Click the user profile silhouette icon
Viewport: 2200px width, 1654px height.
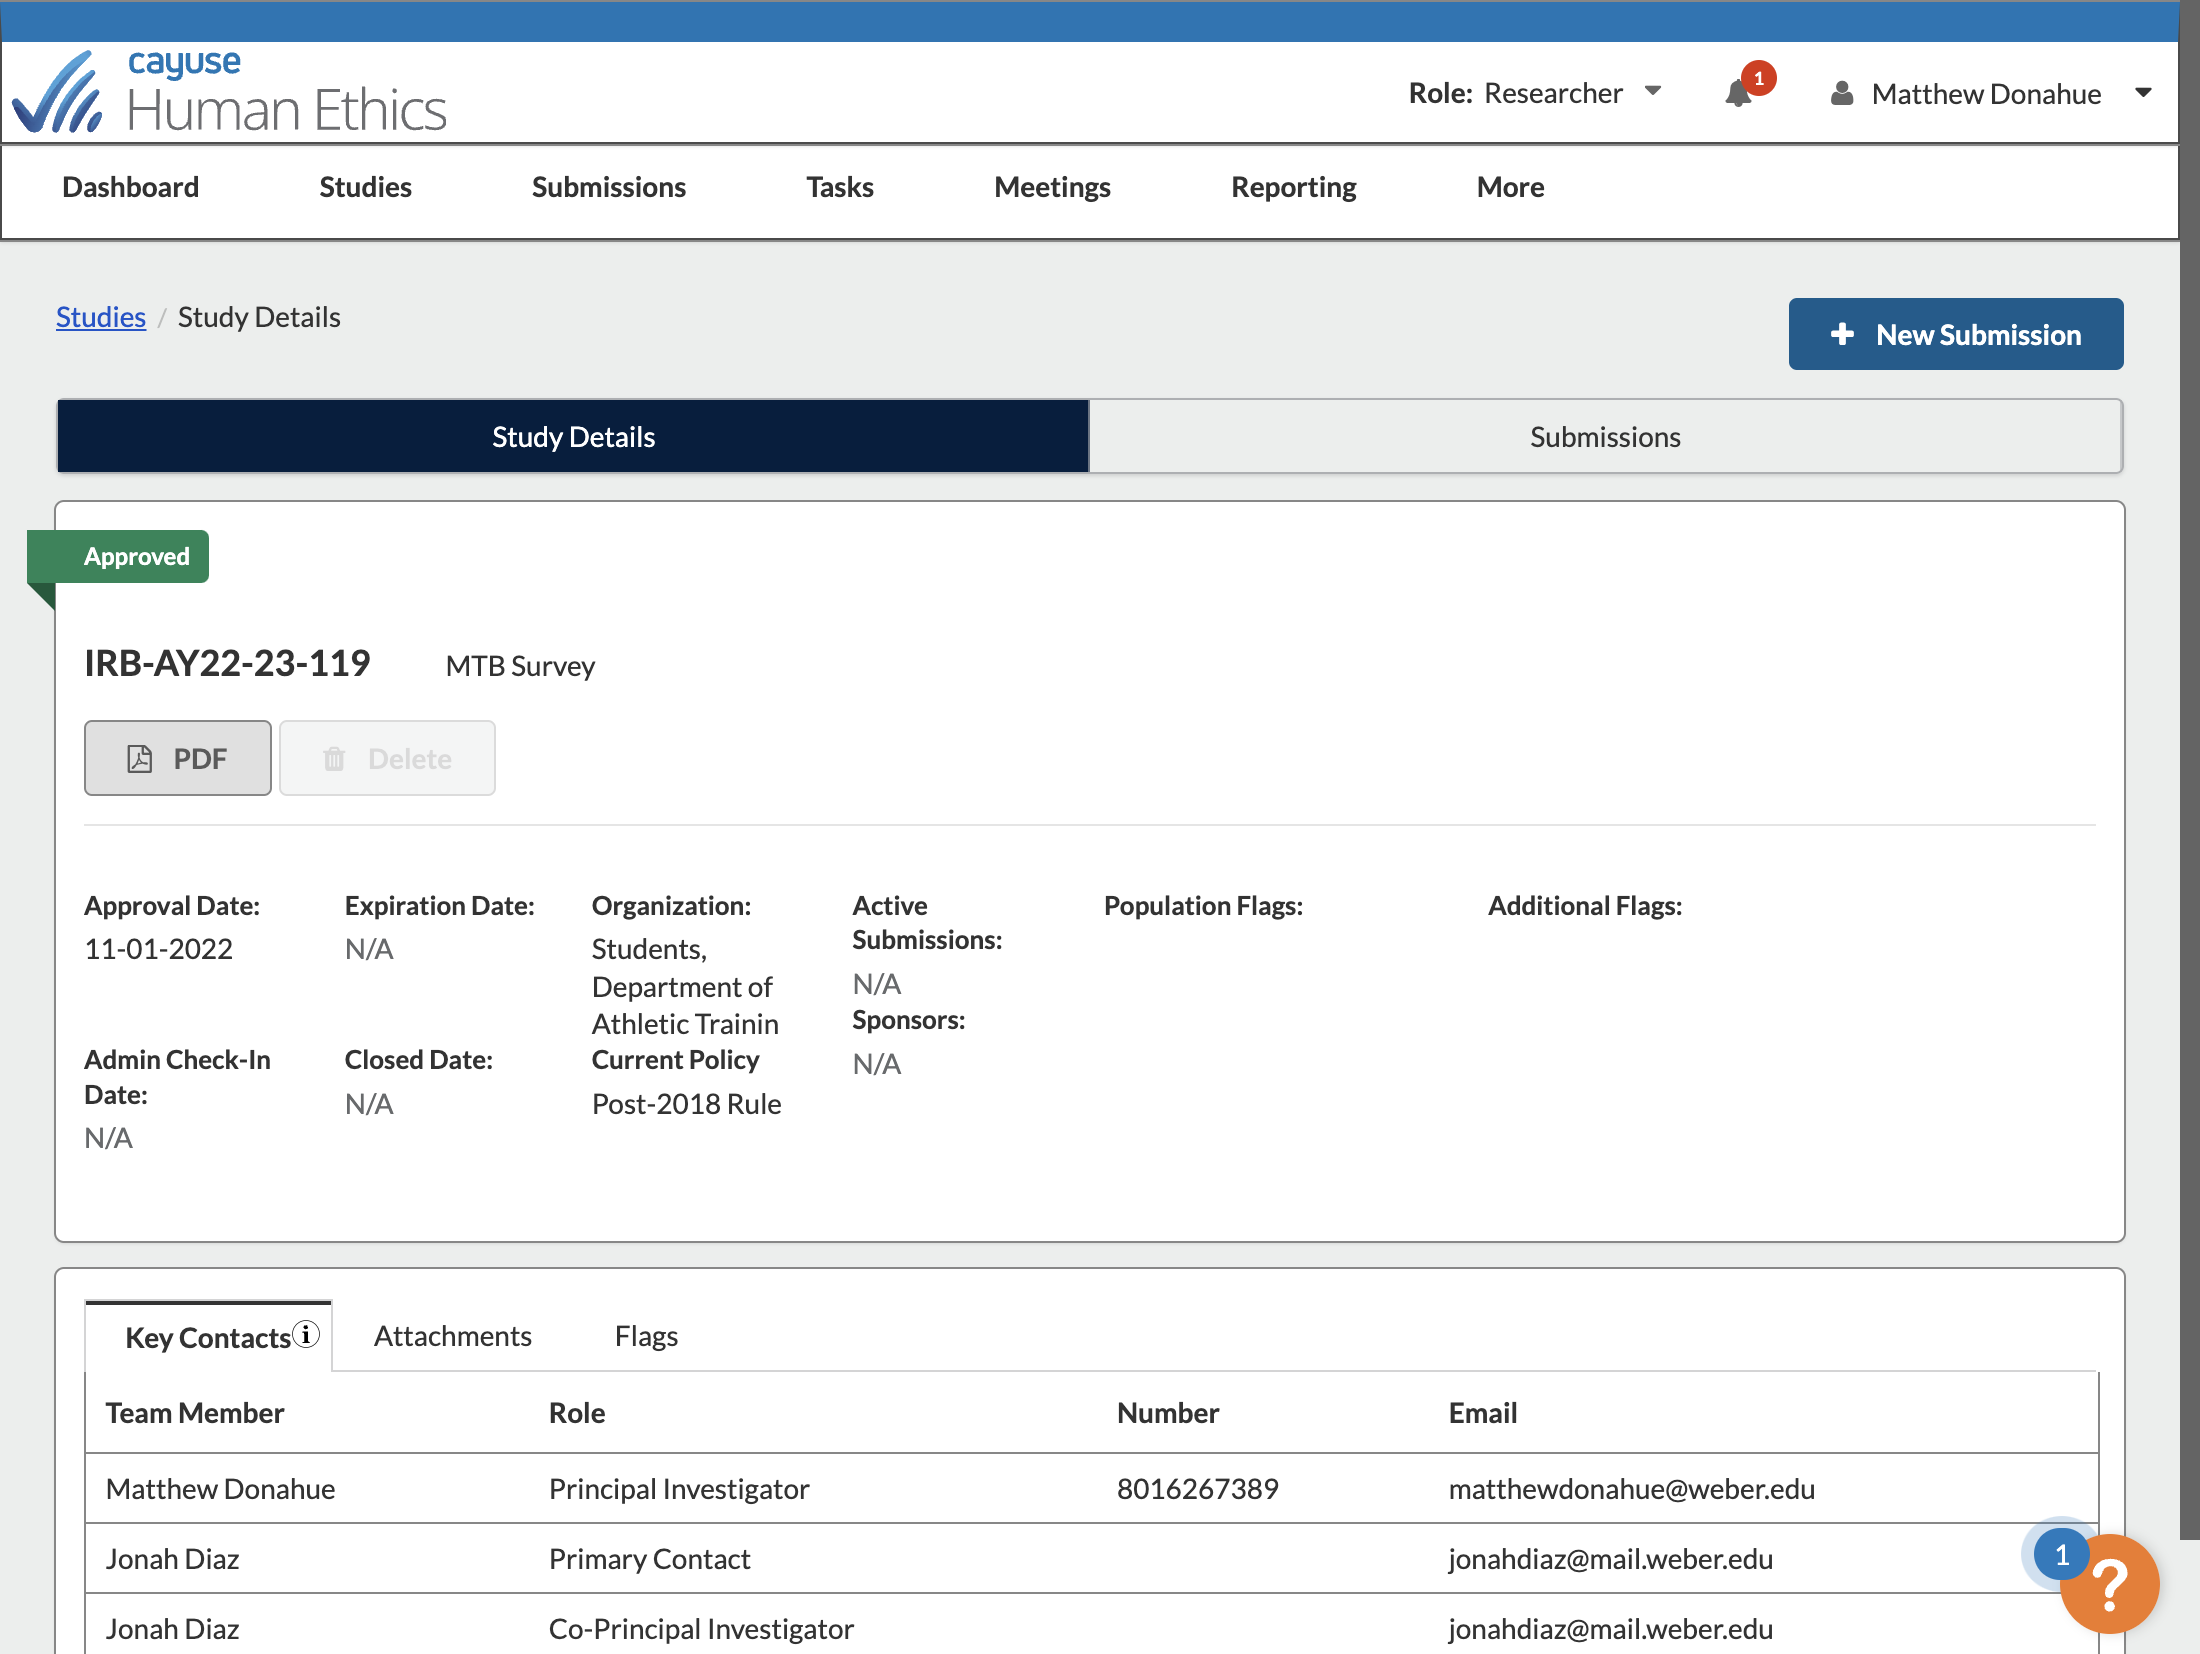tap(1841, 94)
